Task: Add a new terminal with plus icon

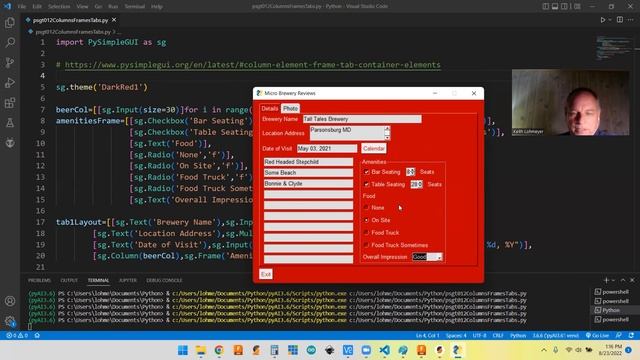Action: (606, 280)
